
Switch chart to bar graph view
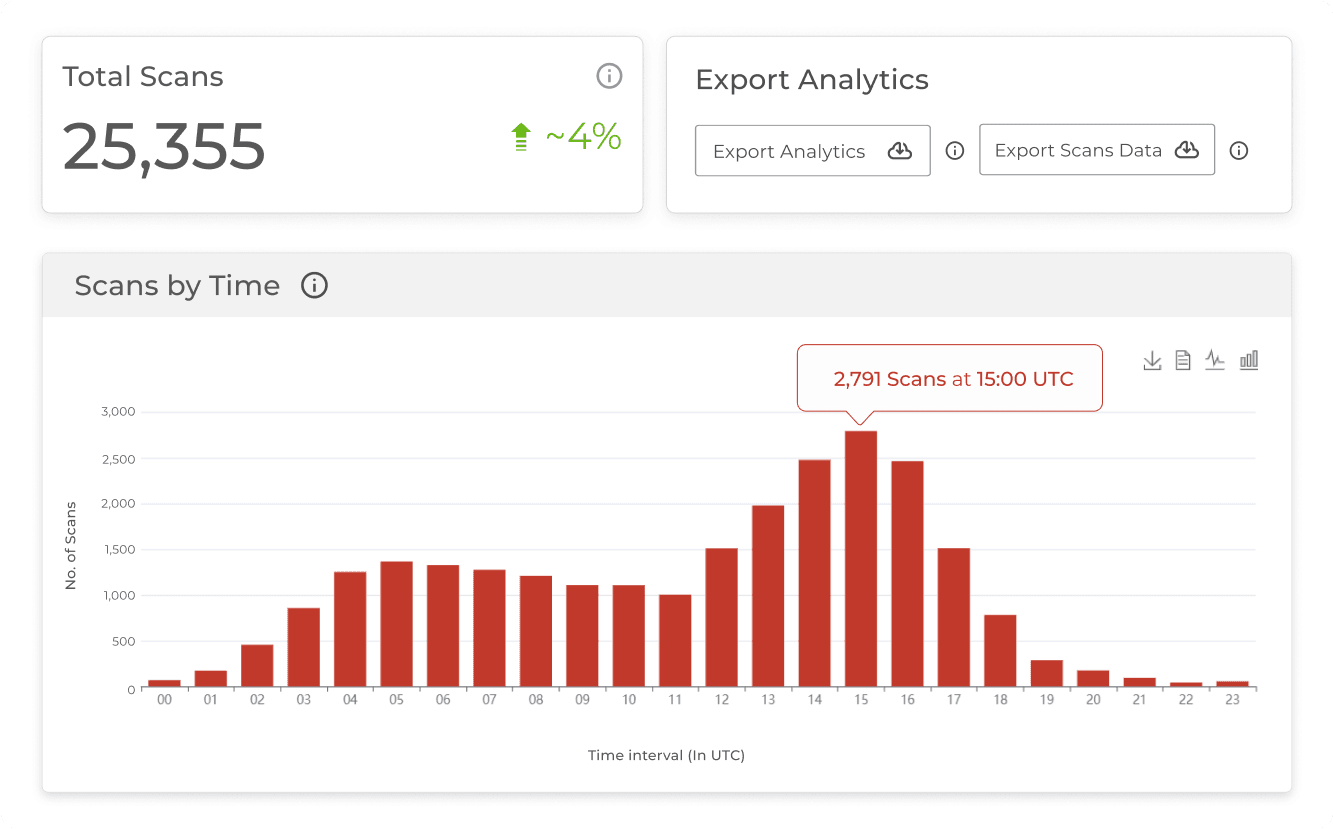[1248, 361]
